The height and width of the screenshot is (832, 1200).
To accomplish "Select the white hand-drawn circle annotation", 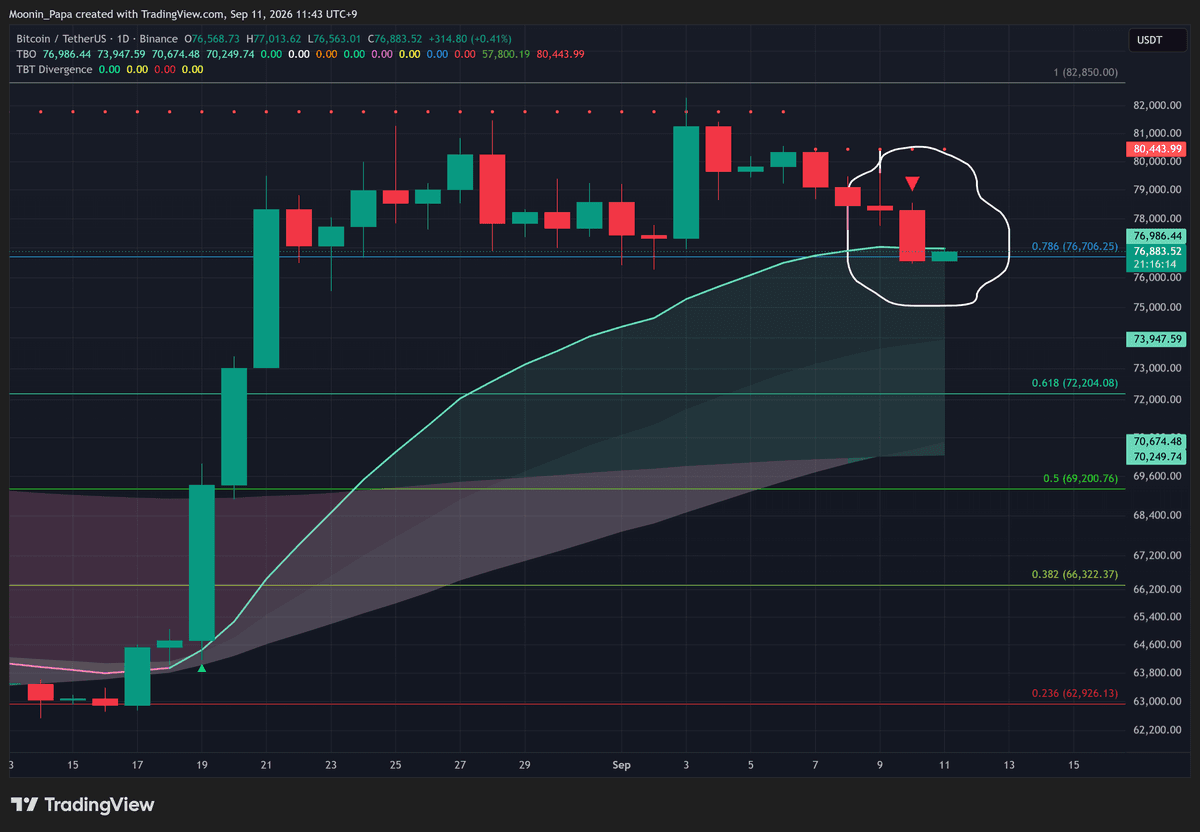I will click(928, 225).
